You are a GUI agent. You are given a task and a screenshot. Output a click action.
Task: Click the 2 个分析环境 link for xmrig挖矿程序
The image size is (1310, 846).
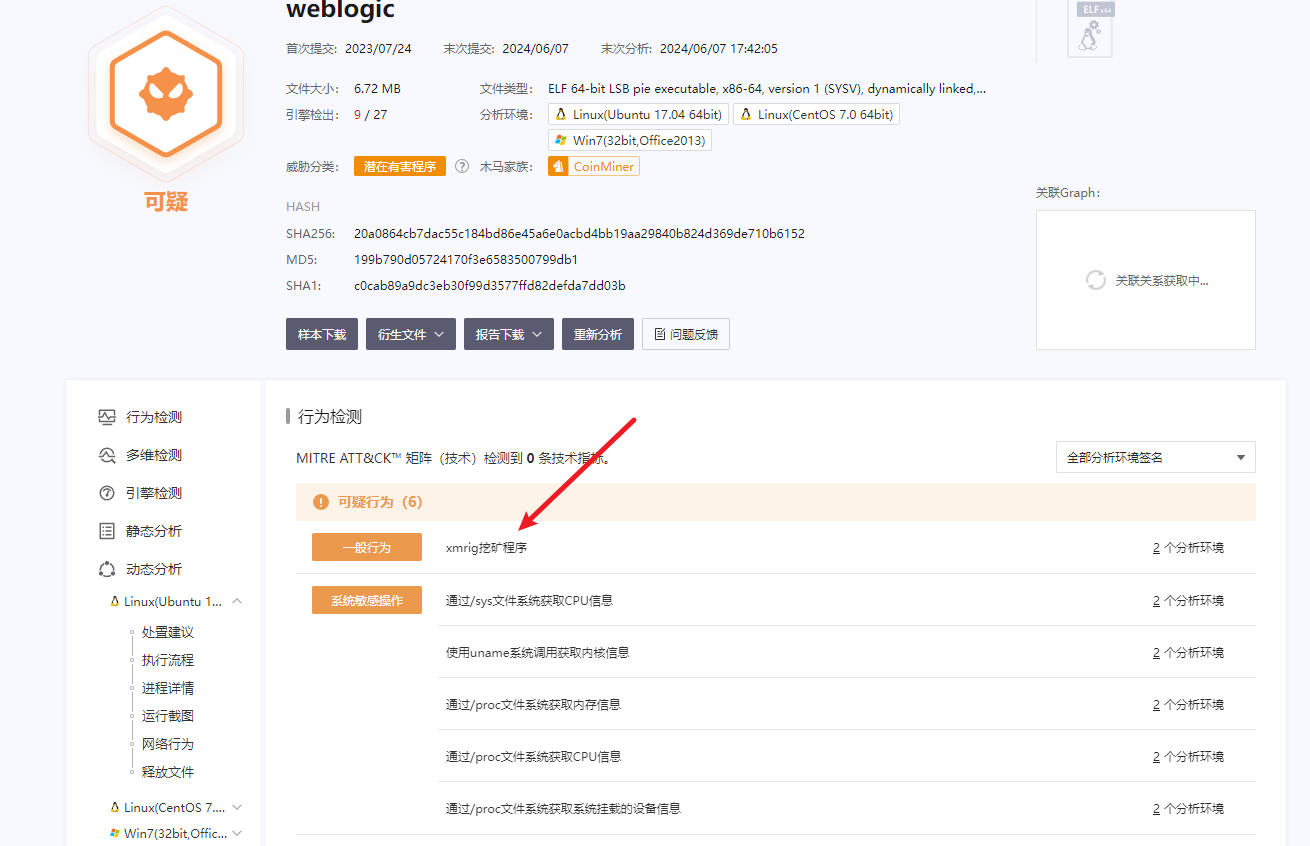pyautogui.click(x=1188, y=548)
